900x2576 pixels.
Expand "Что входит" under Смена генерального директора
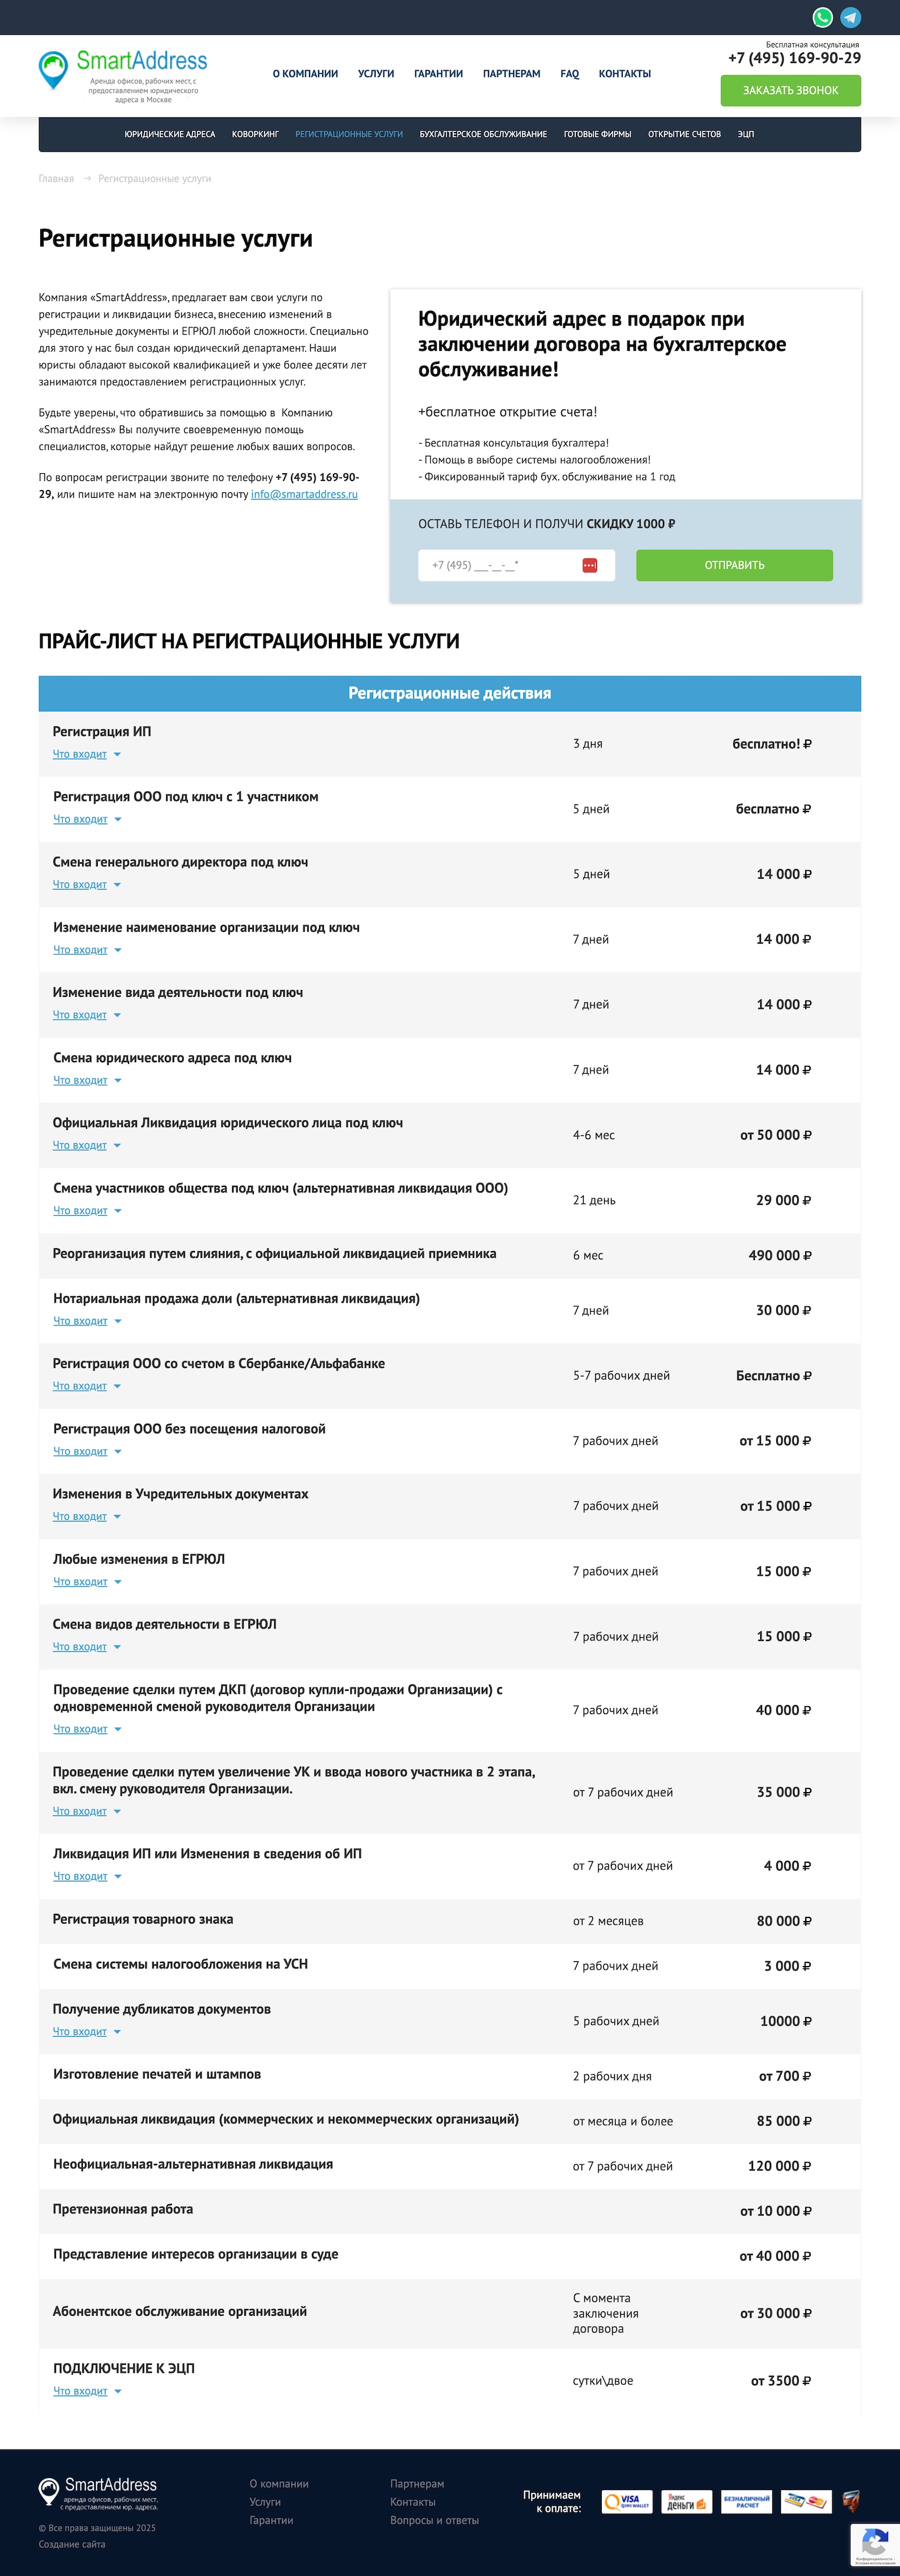(80, 885)
